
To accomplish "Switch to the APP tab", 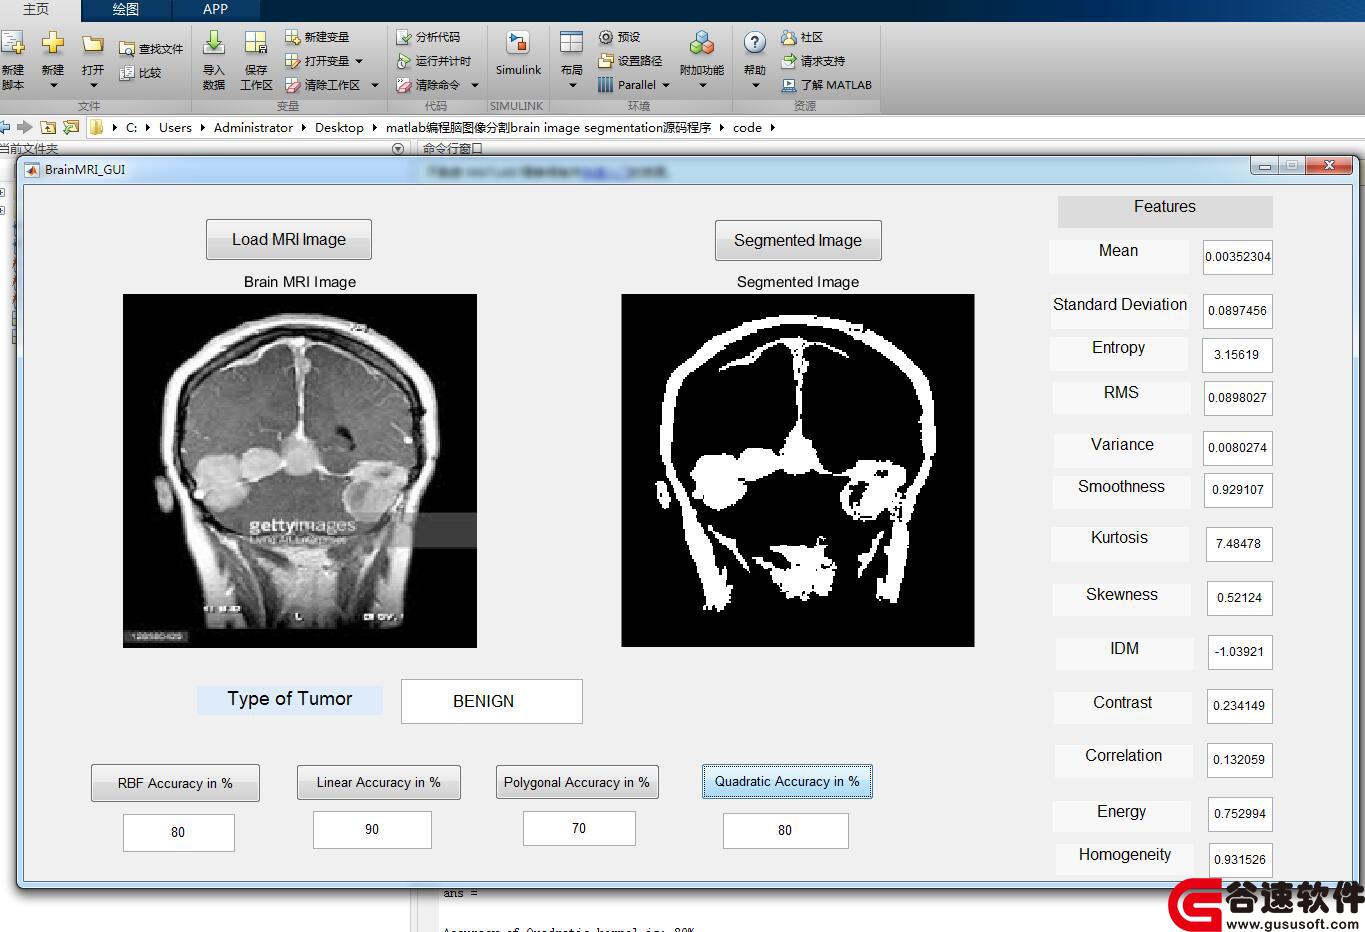I will click(215, 9).
